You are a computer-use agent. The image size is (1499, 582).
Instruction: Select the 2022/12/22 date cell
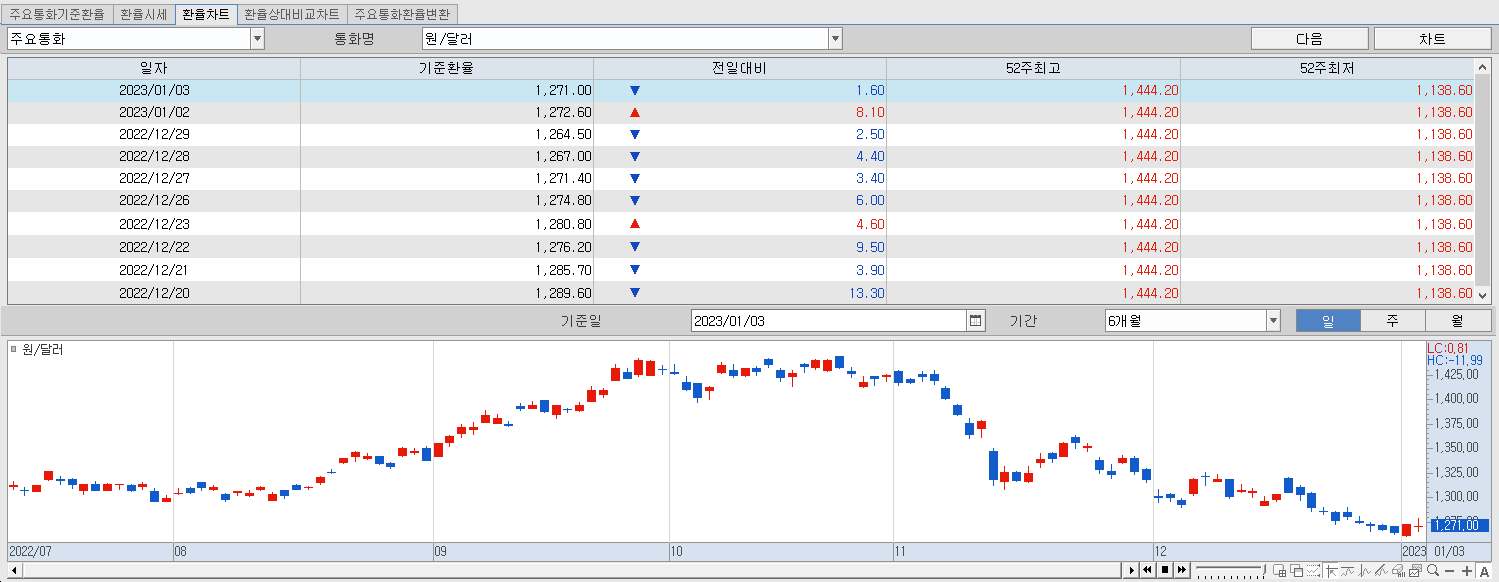pos(154,247)
